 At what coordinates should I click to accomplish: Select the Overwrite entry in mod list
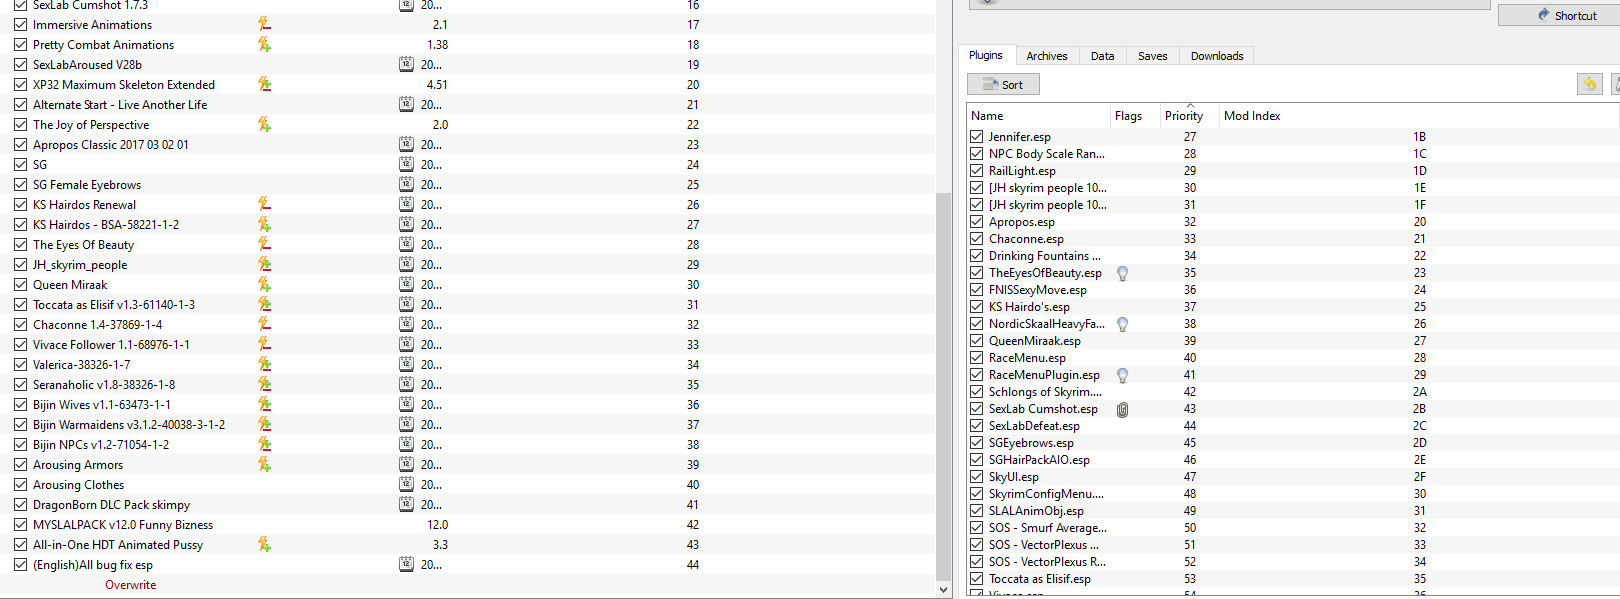tap(130, 585)
